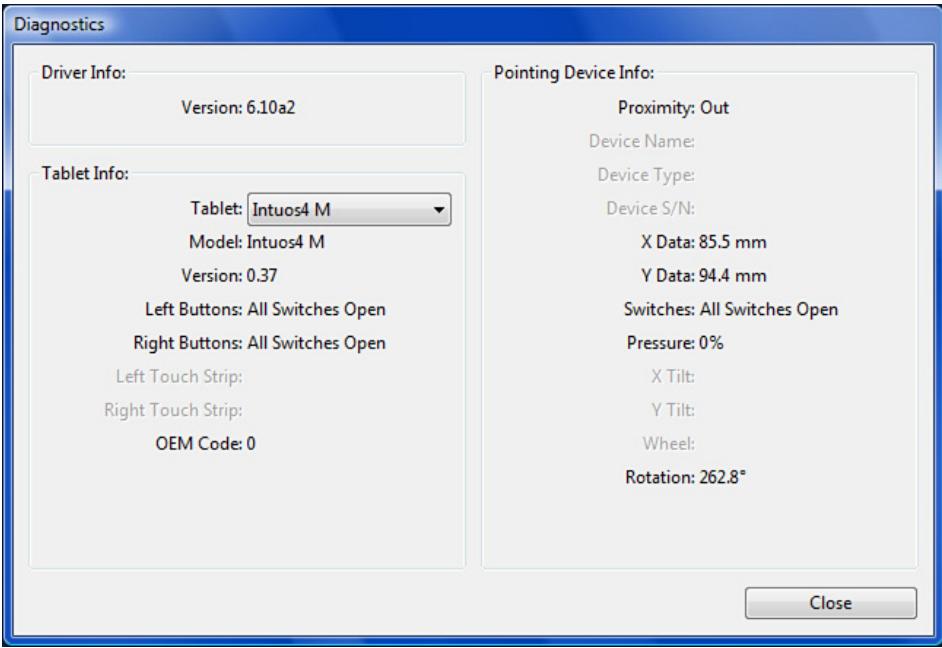942x648 pixels.
Task: Open the Tablet dropdown showing Intuos4 M
Action: (349, 210)
